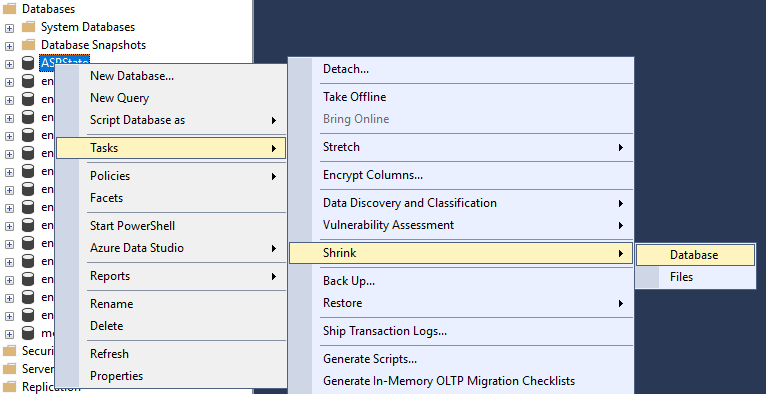Select New Database... from context menu

coord(171,76)
